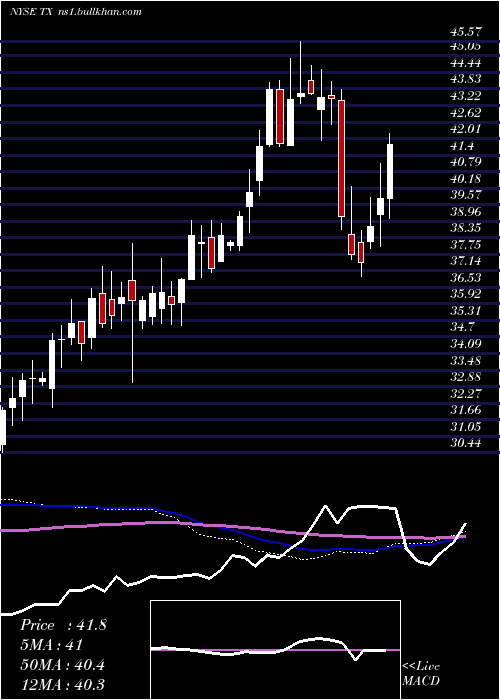Viewport: 500px width, 700px height.
Task: Select the 30.44 price axis label
Action: coord(465,443)
